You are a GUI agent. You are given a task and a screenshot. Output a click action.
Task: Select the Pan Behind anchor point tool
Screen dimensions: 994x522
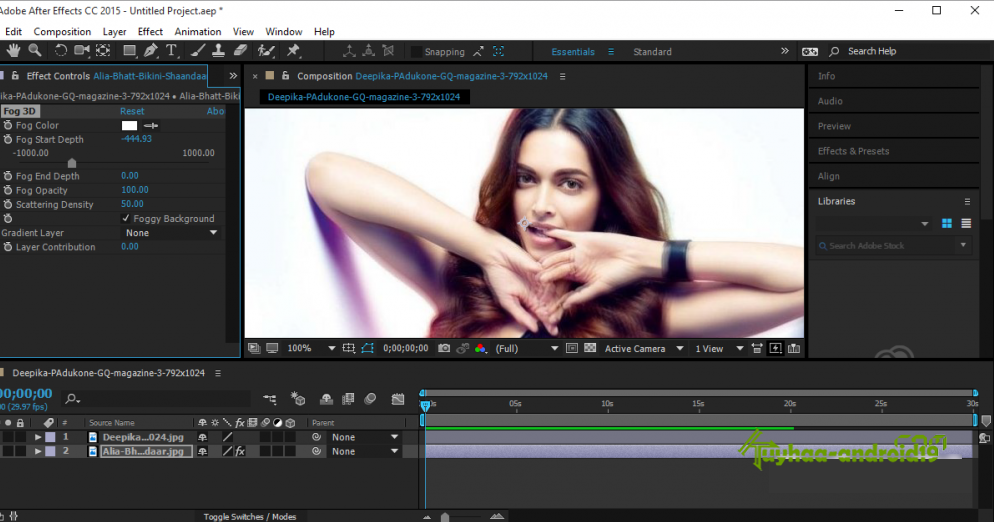coord(103,51)
